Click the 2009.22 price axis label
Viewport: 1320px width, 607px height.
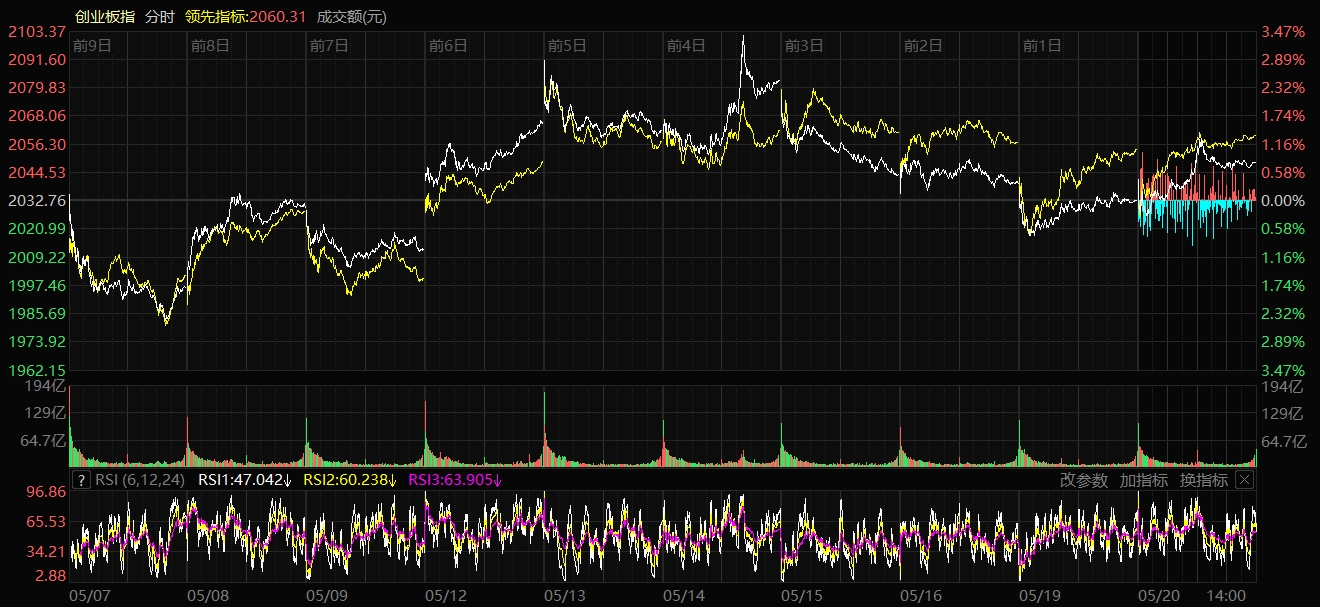tap(36, 258)
